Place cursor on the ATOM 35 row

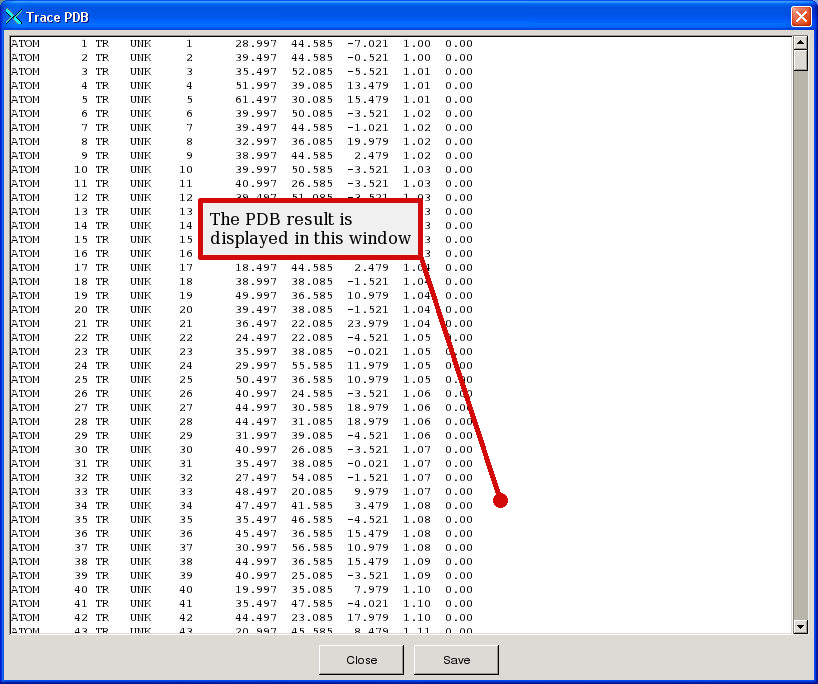point(240,520)
